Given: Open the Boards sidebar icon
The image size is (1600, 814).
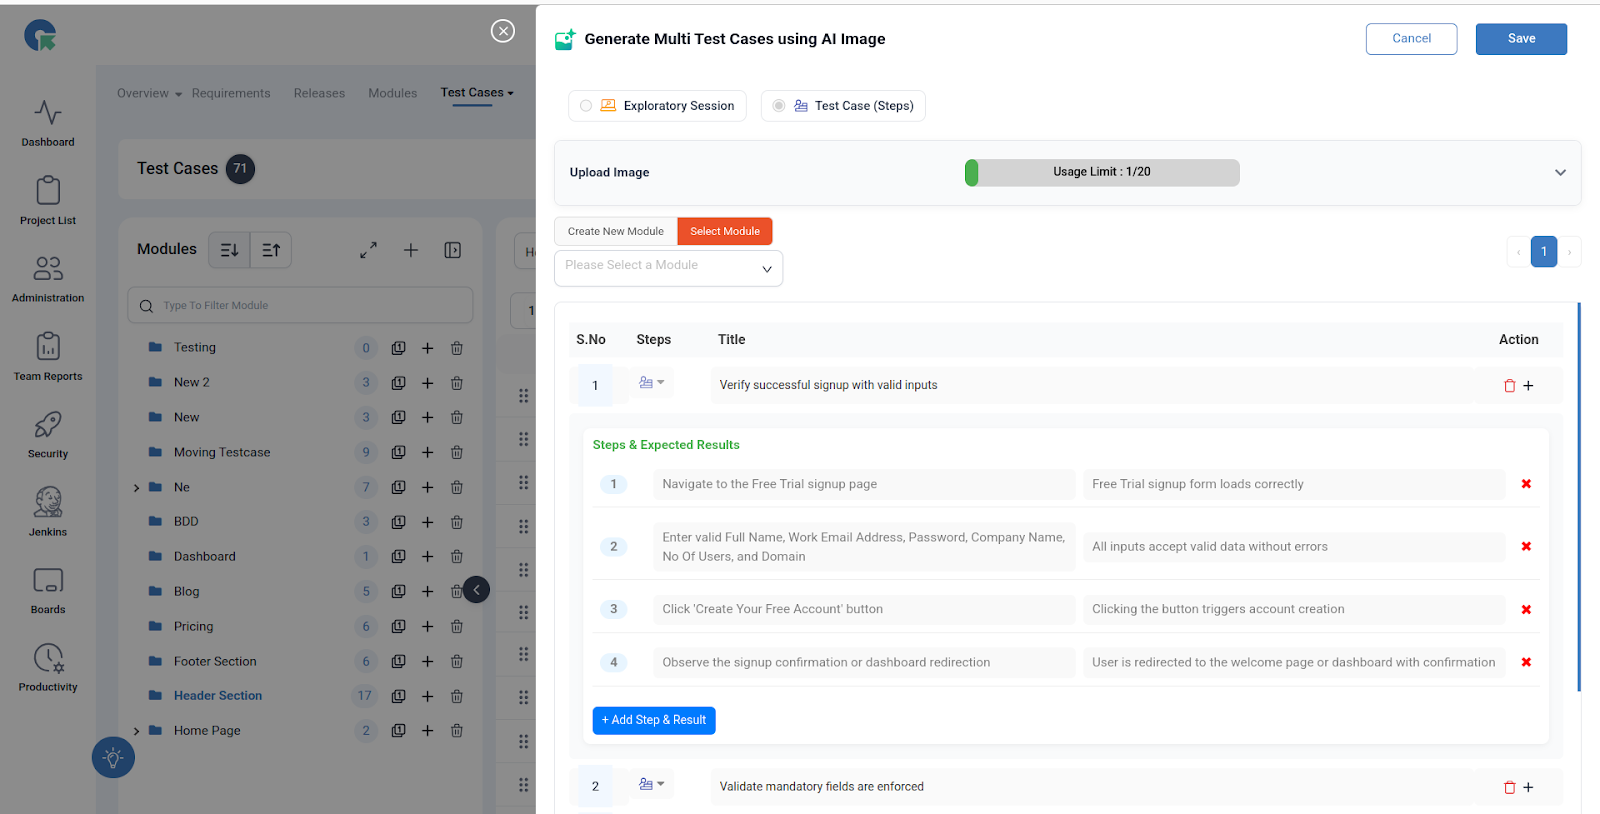Looking at the screenshot, I should tap(48, 589).
